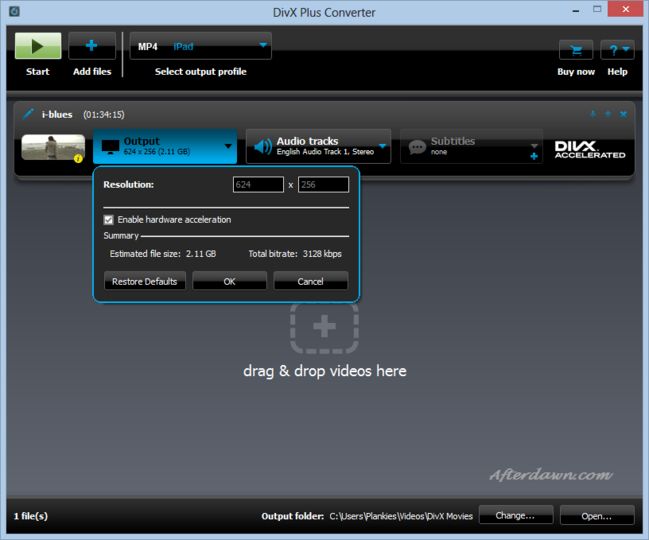Click the Audio tracks speaker icon
The height and width of the screenshot is (540, 649).
[262, 146]
